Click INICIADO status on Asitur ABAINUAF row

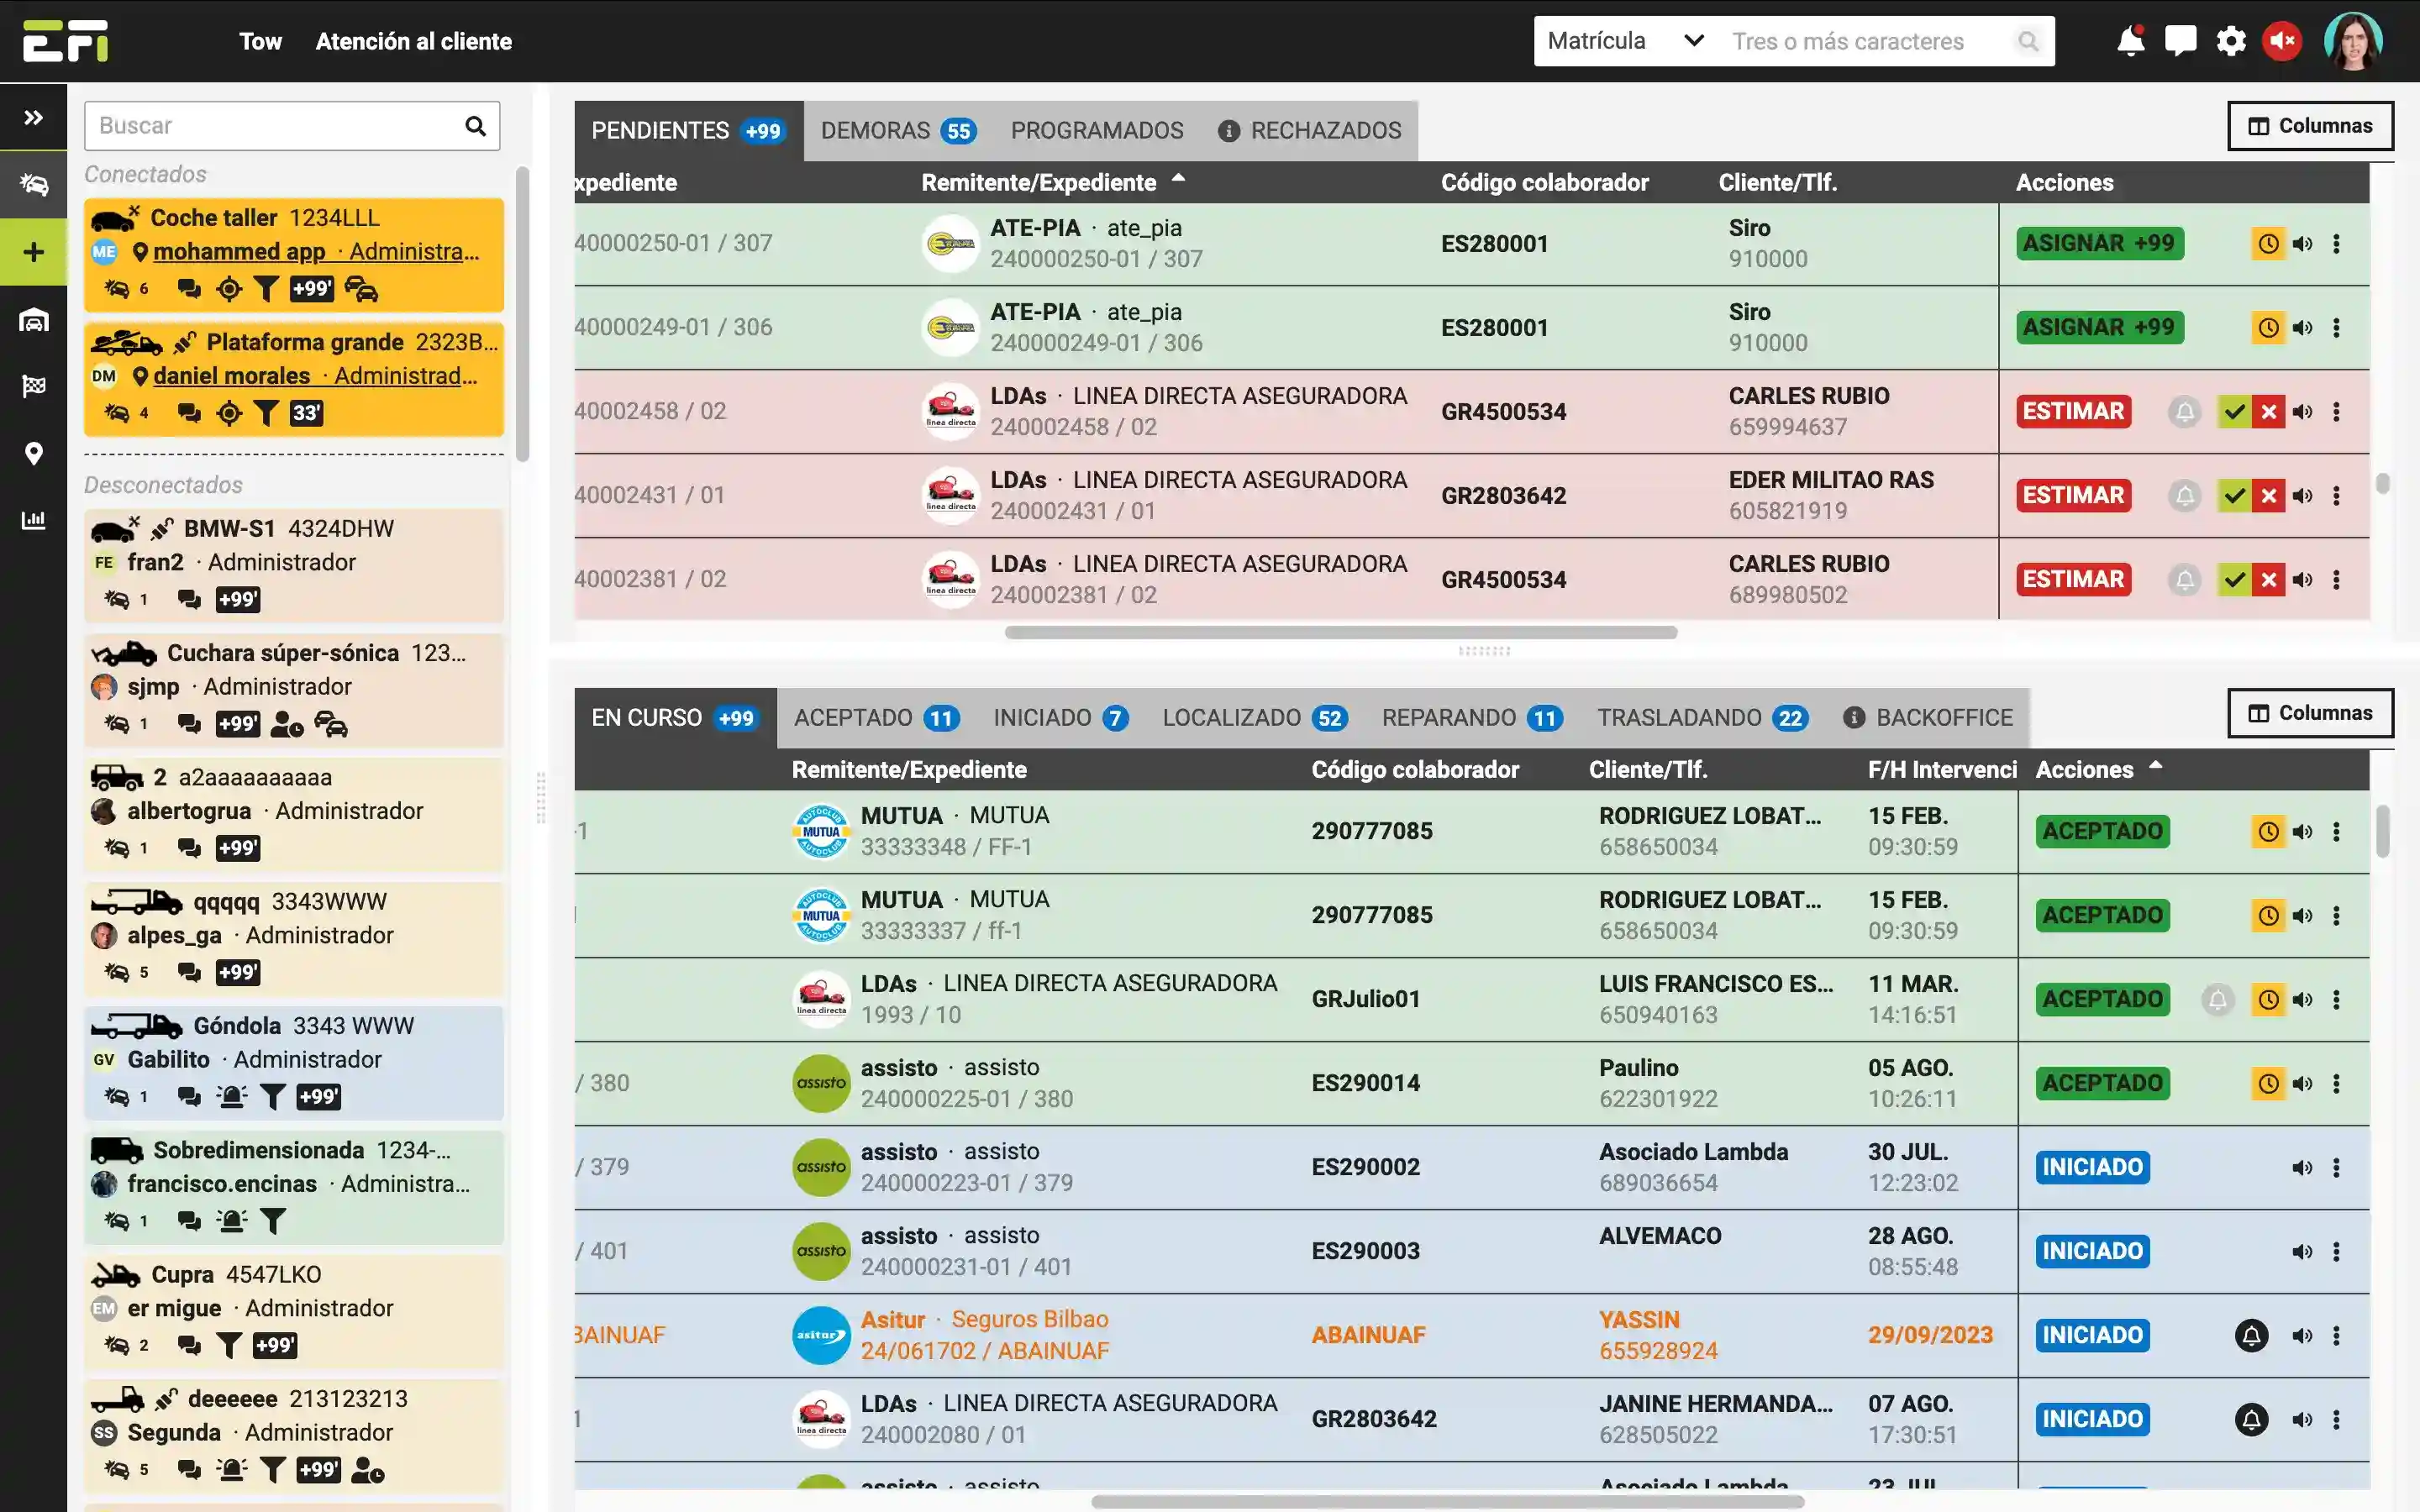coord(2092,1335)
